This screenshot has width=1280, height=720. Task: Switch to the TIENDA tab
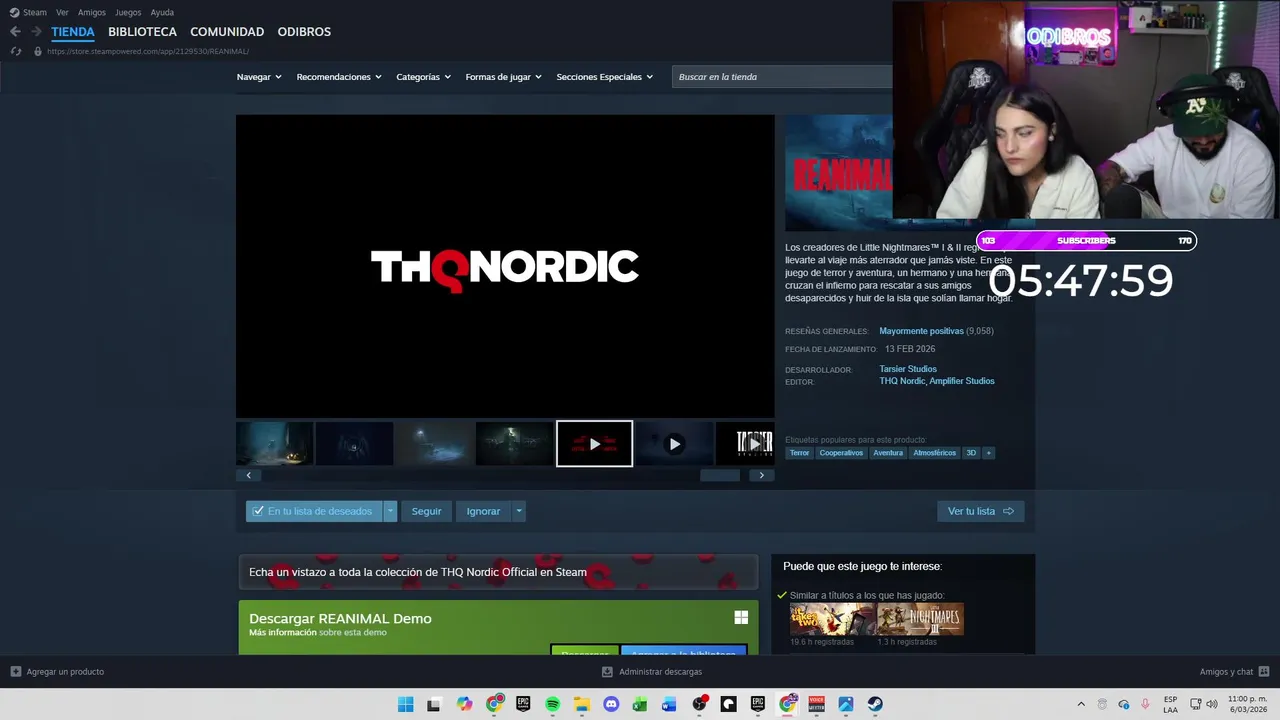point(73,32)
